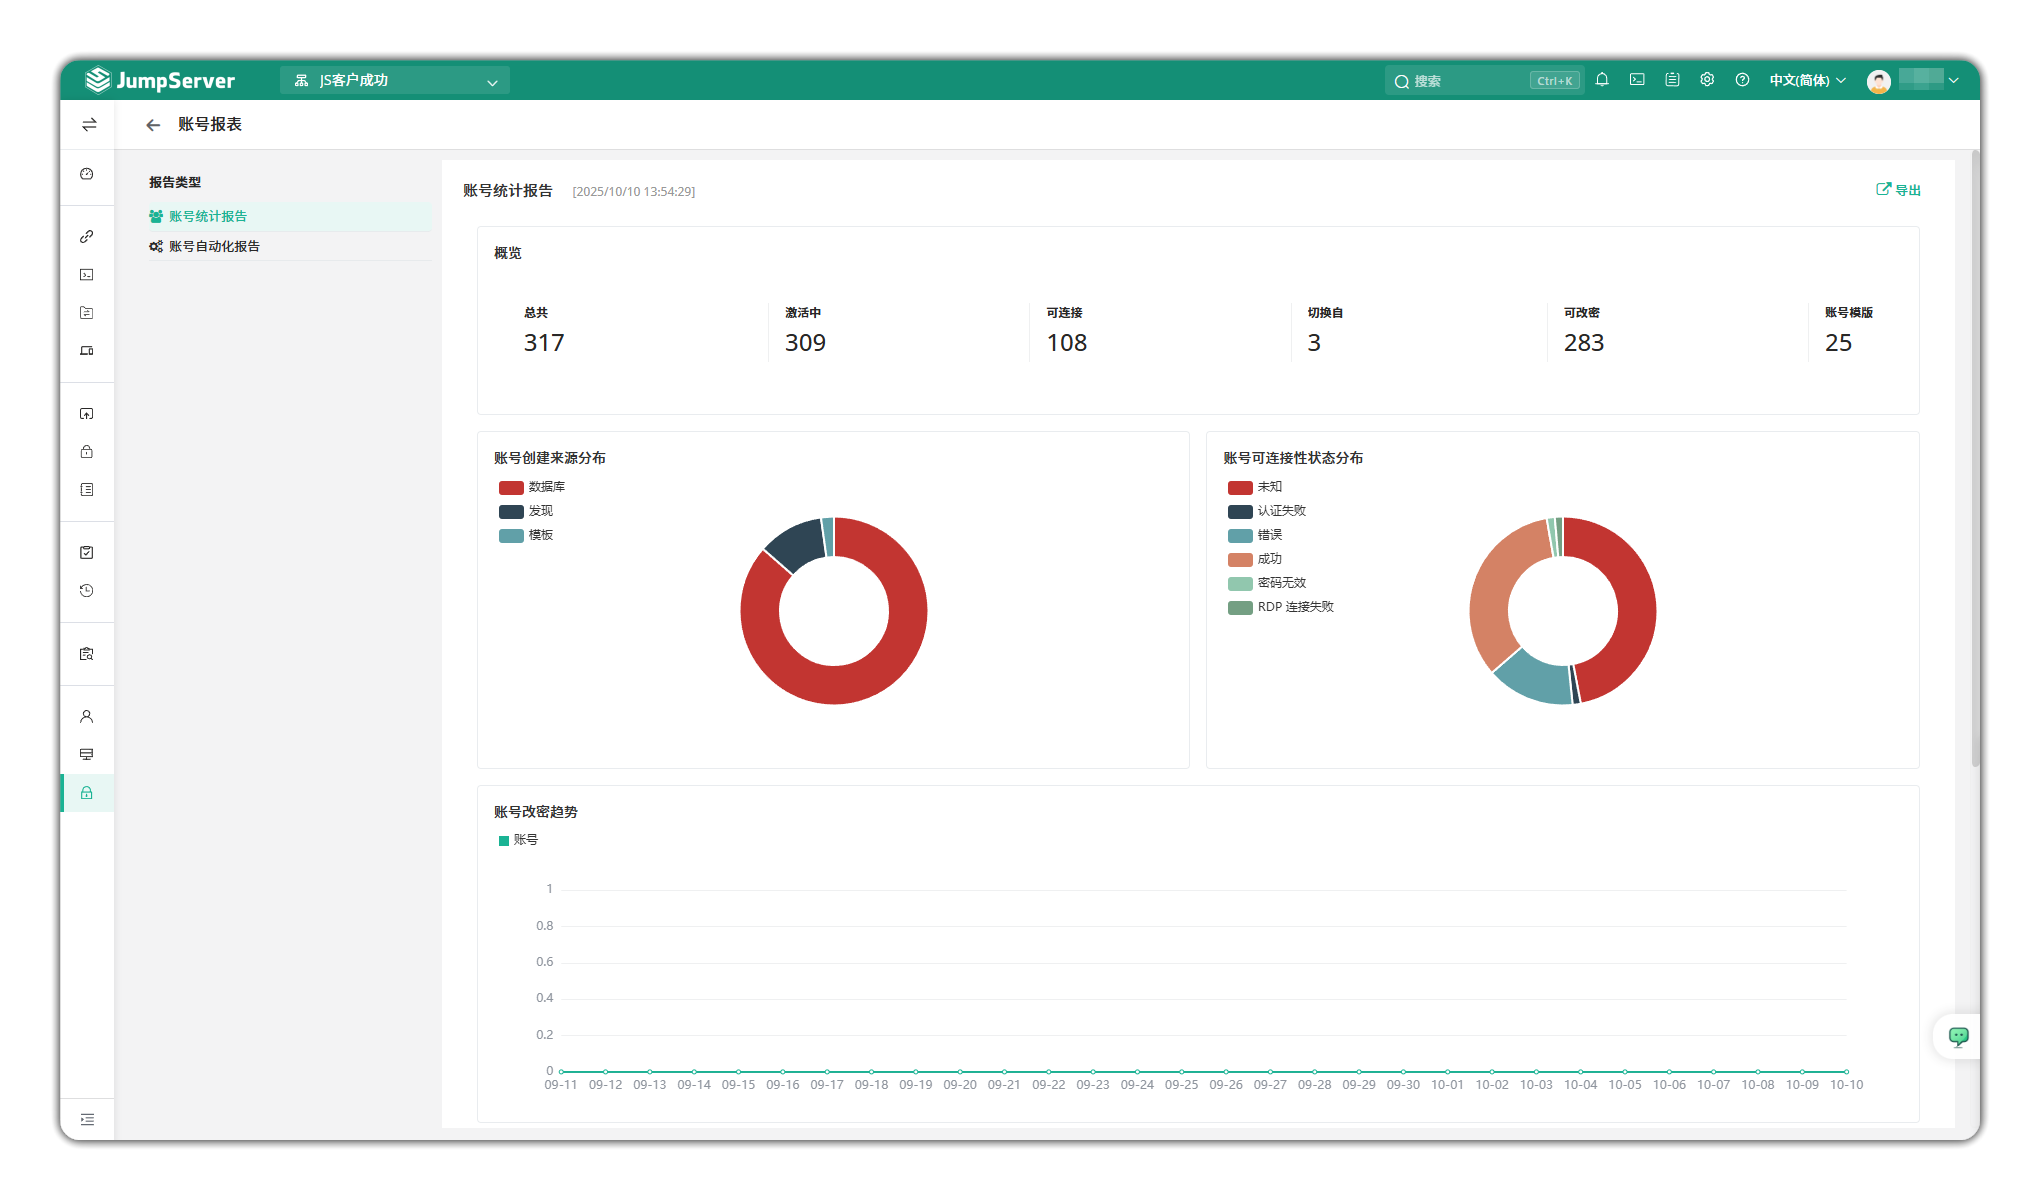Collapse sidebar with bottom menu icon

87,1119
